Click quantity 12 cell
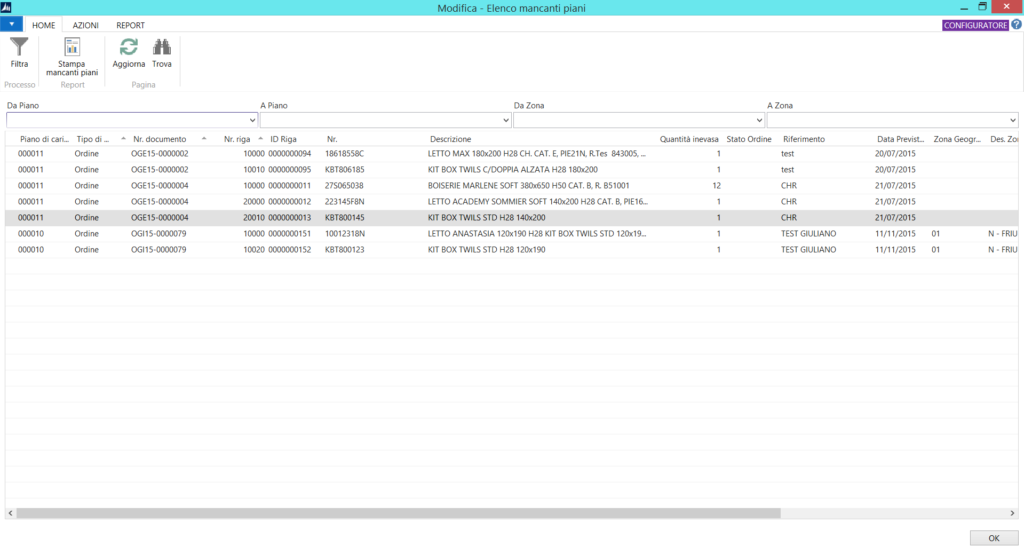The width and height of the screenshot is (1024, 547). (716, 185)
